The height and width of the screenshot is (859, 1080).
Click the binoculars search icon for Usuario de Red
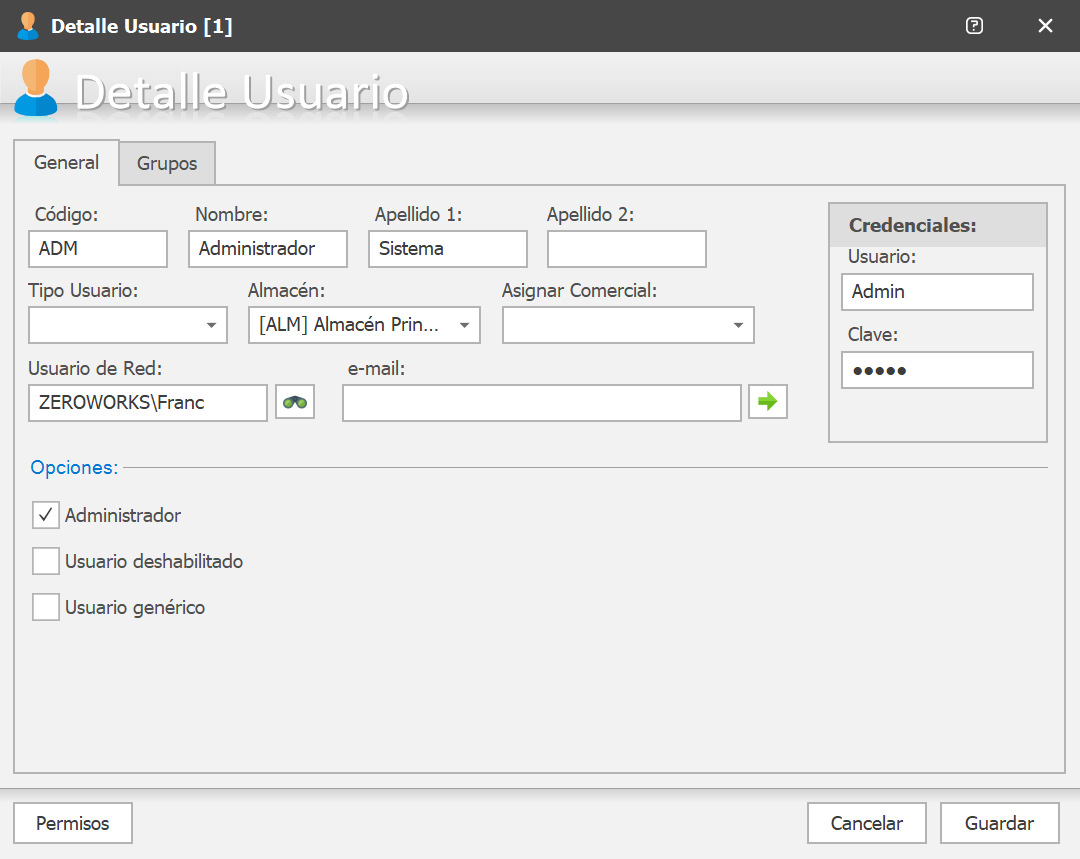pyautogui.click(x=295, y=402)
